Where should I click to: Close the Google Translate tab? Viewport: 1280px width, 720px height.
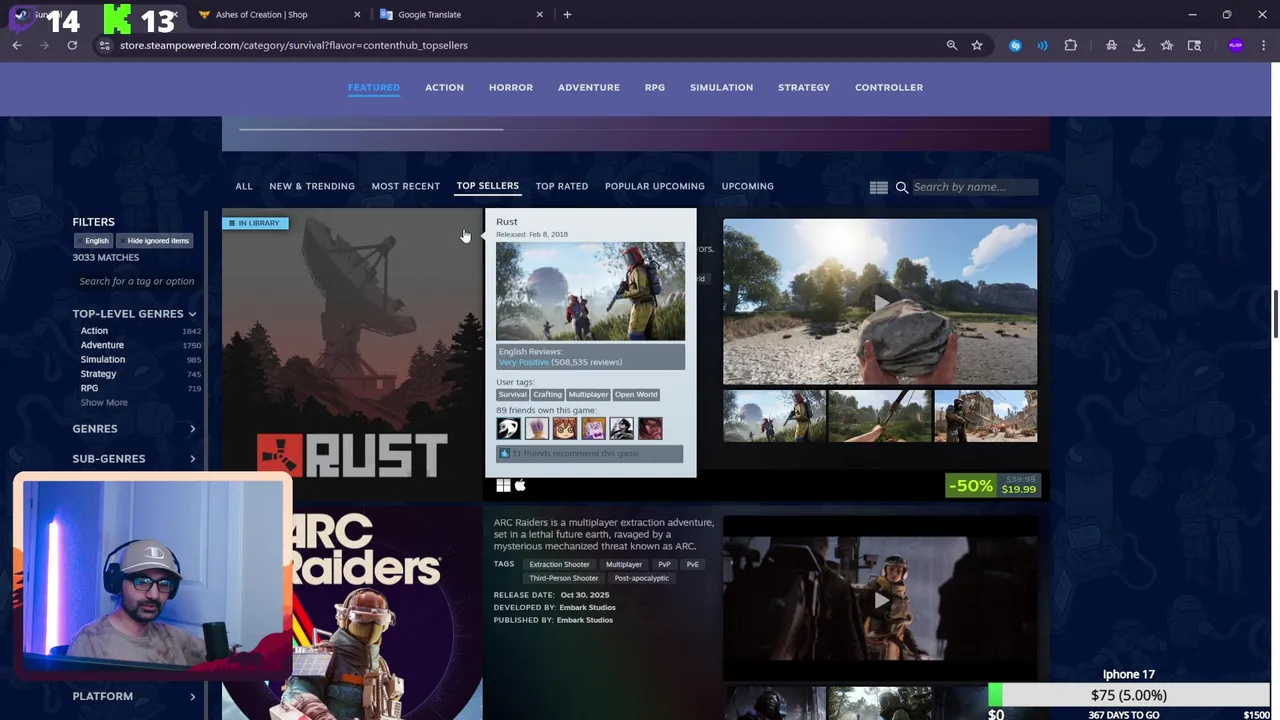click(x=540, y=14)
